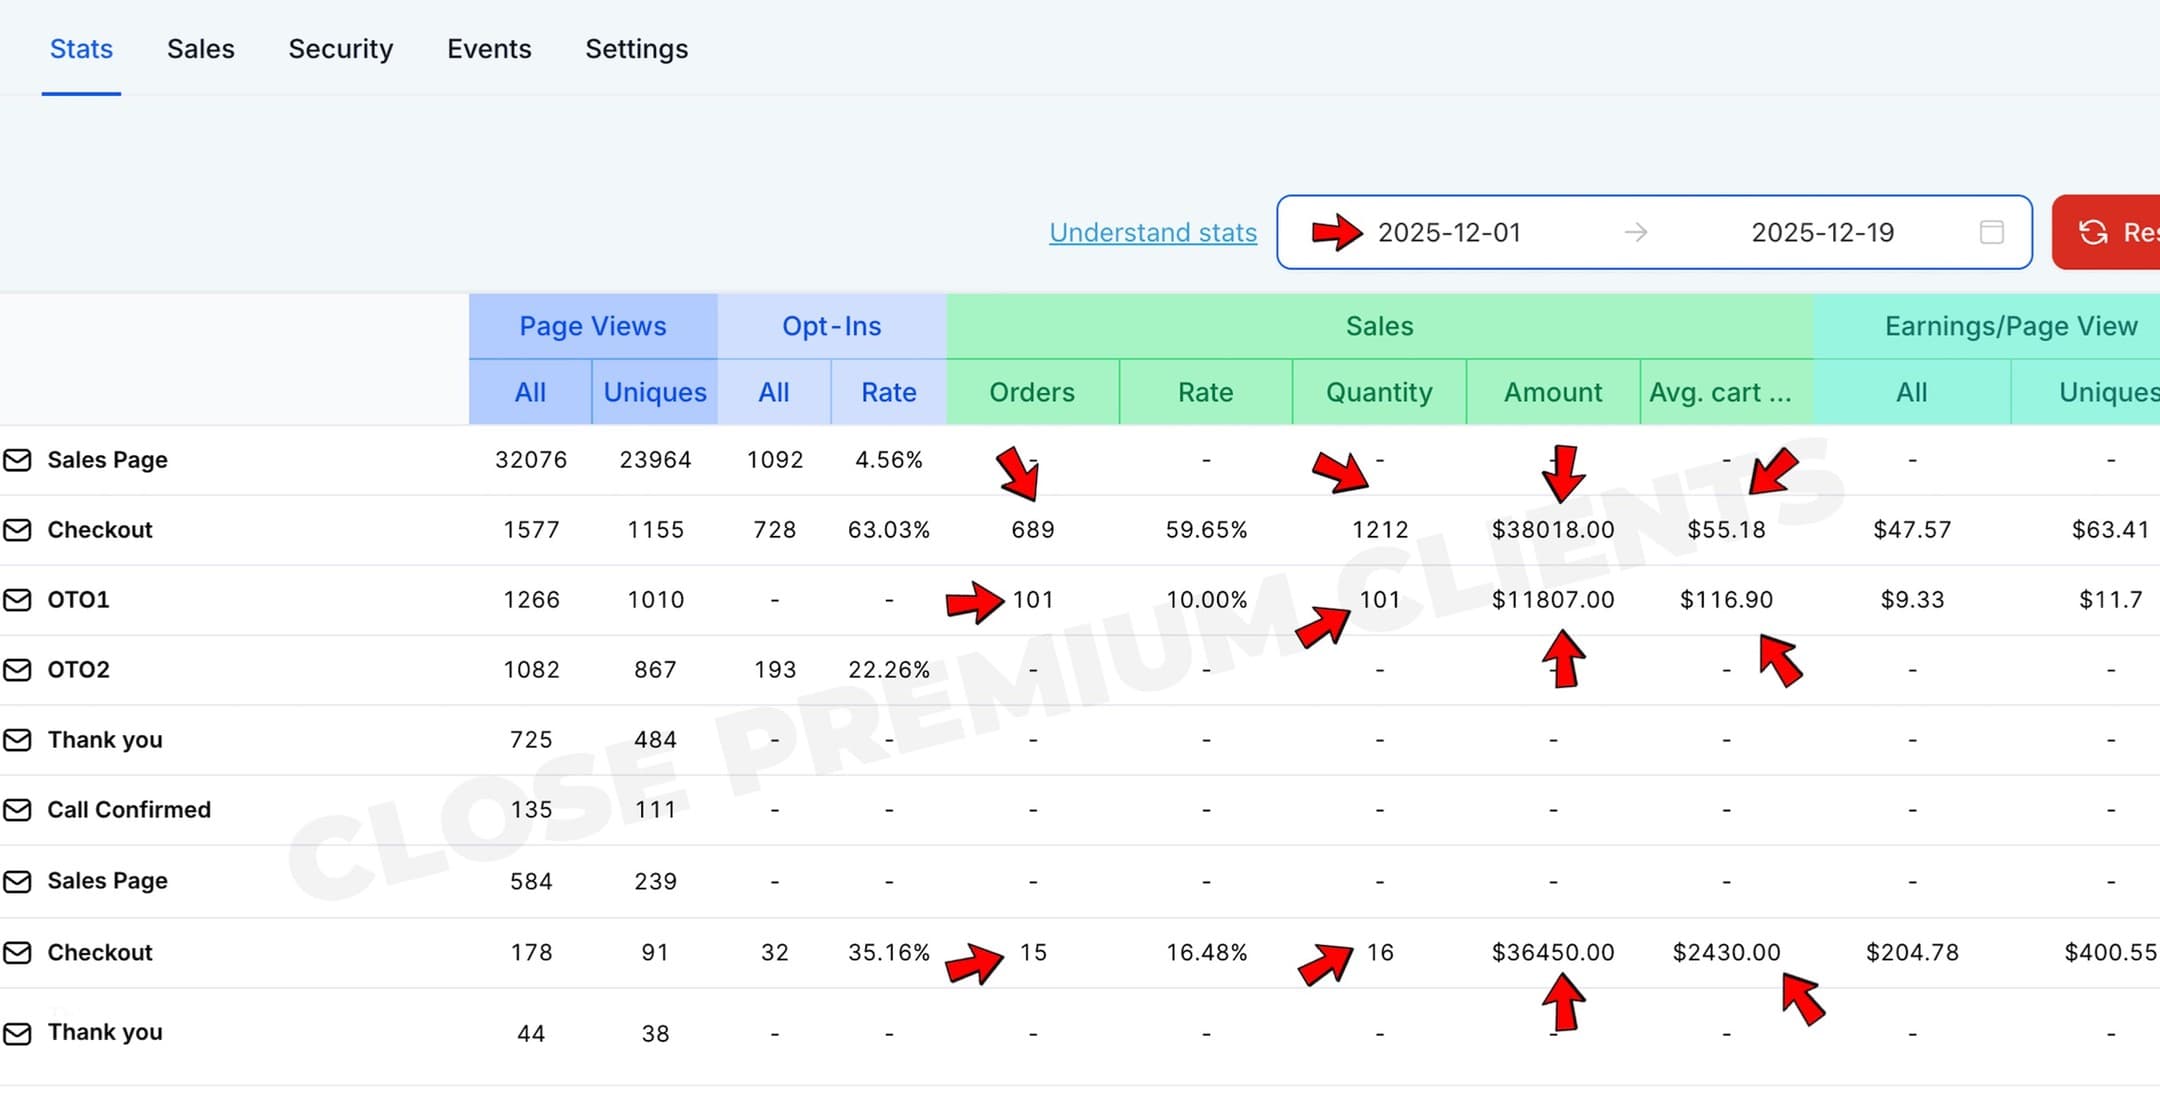Open the Understand stats link
Screen dimensions: 2160x1120
pos(1153,232)
